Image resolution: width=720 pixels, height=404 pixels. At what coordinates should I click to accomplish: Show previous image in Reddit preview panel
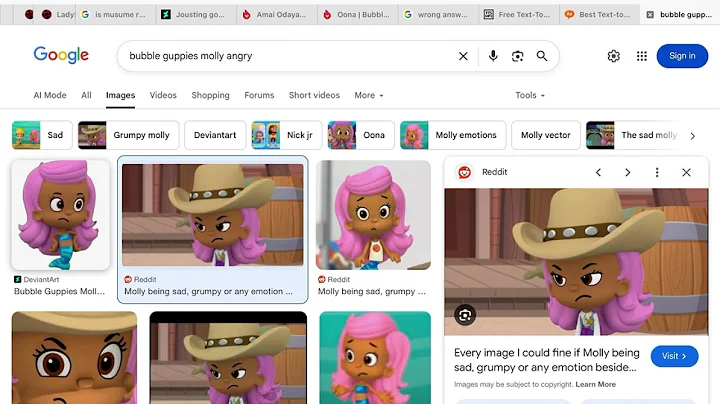coord(598,172)
